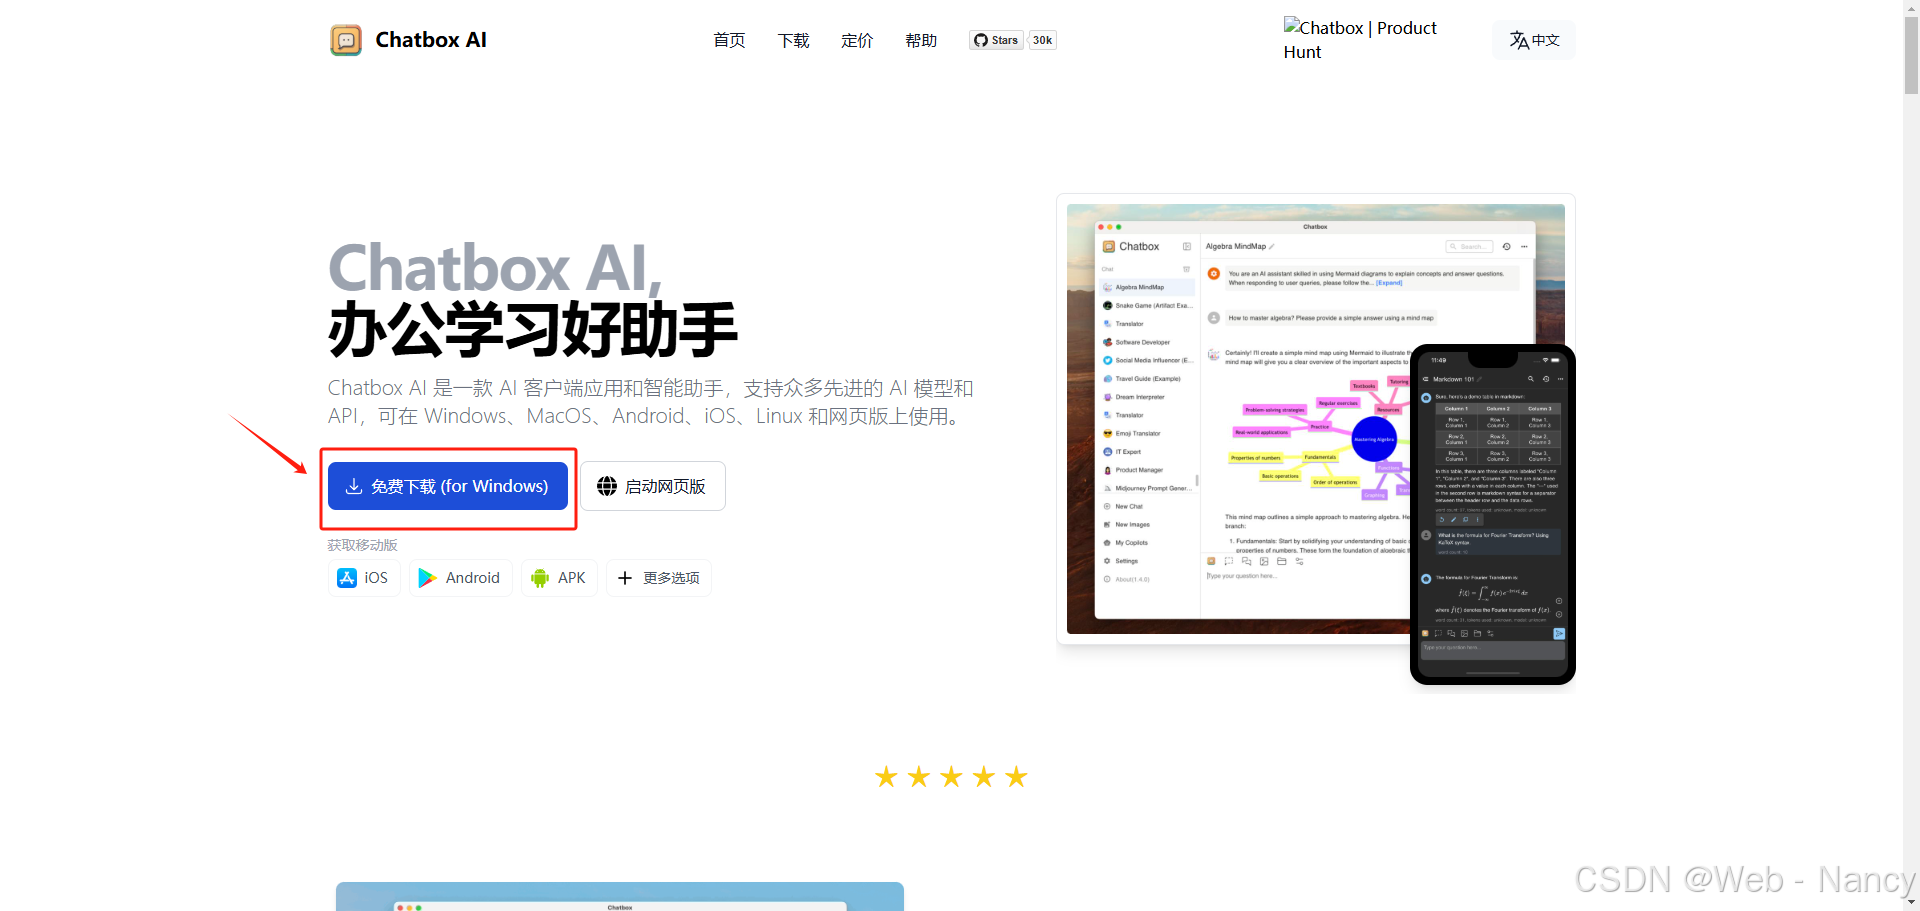1920x911 pixels.
Task: Go to the 首页 nav item
Action: pyautogui.click(x=729, y=40)
